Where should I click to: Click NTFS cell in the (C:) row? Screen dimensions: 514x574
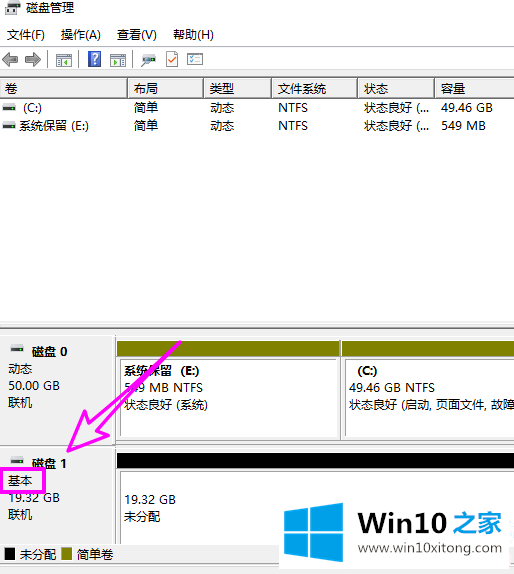point(293,108)
